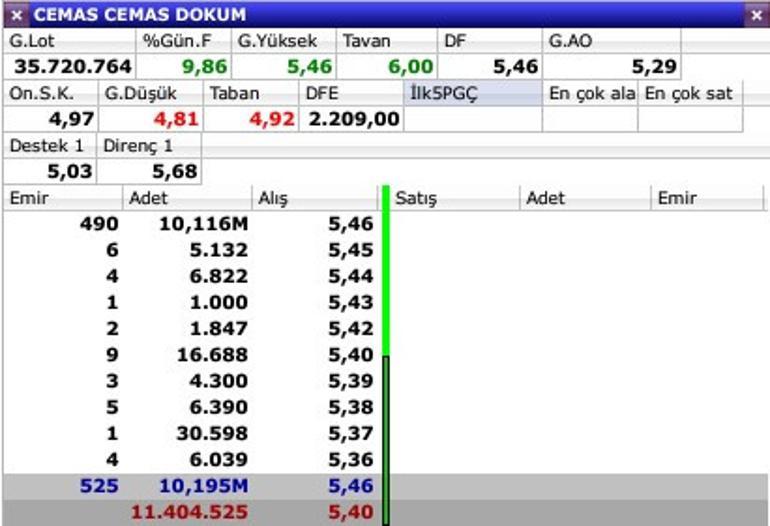Click the Satış column header

[x=456, y=198]
